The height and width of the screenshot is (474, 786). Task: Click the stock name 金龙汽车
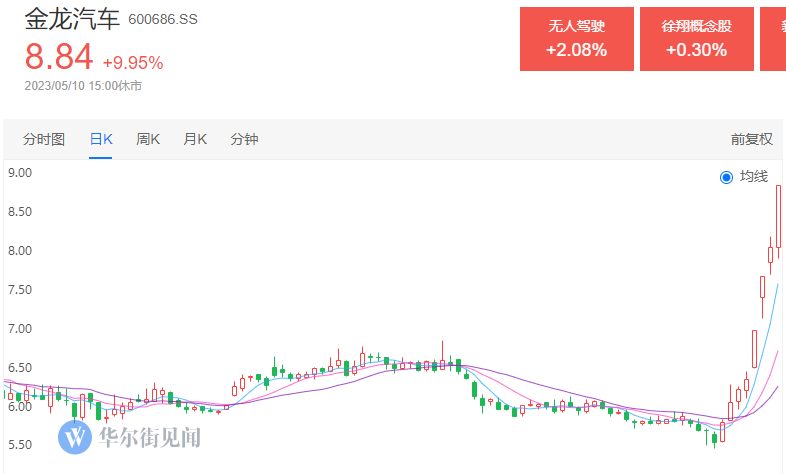pos(72,19)
